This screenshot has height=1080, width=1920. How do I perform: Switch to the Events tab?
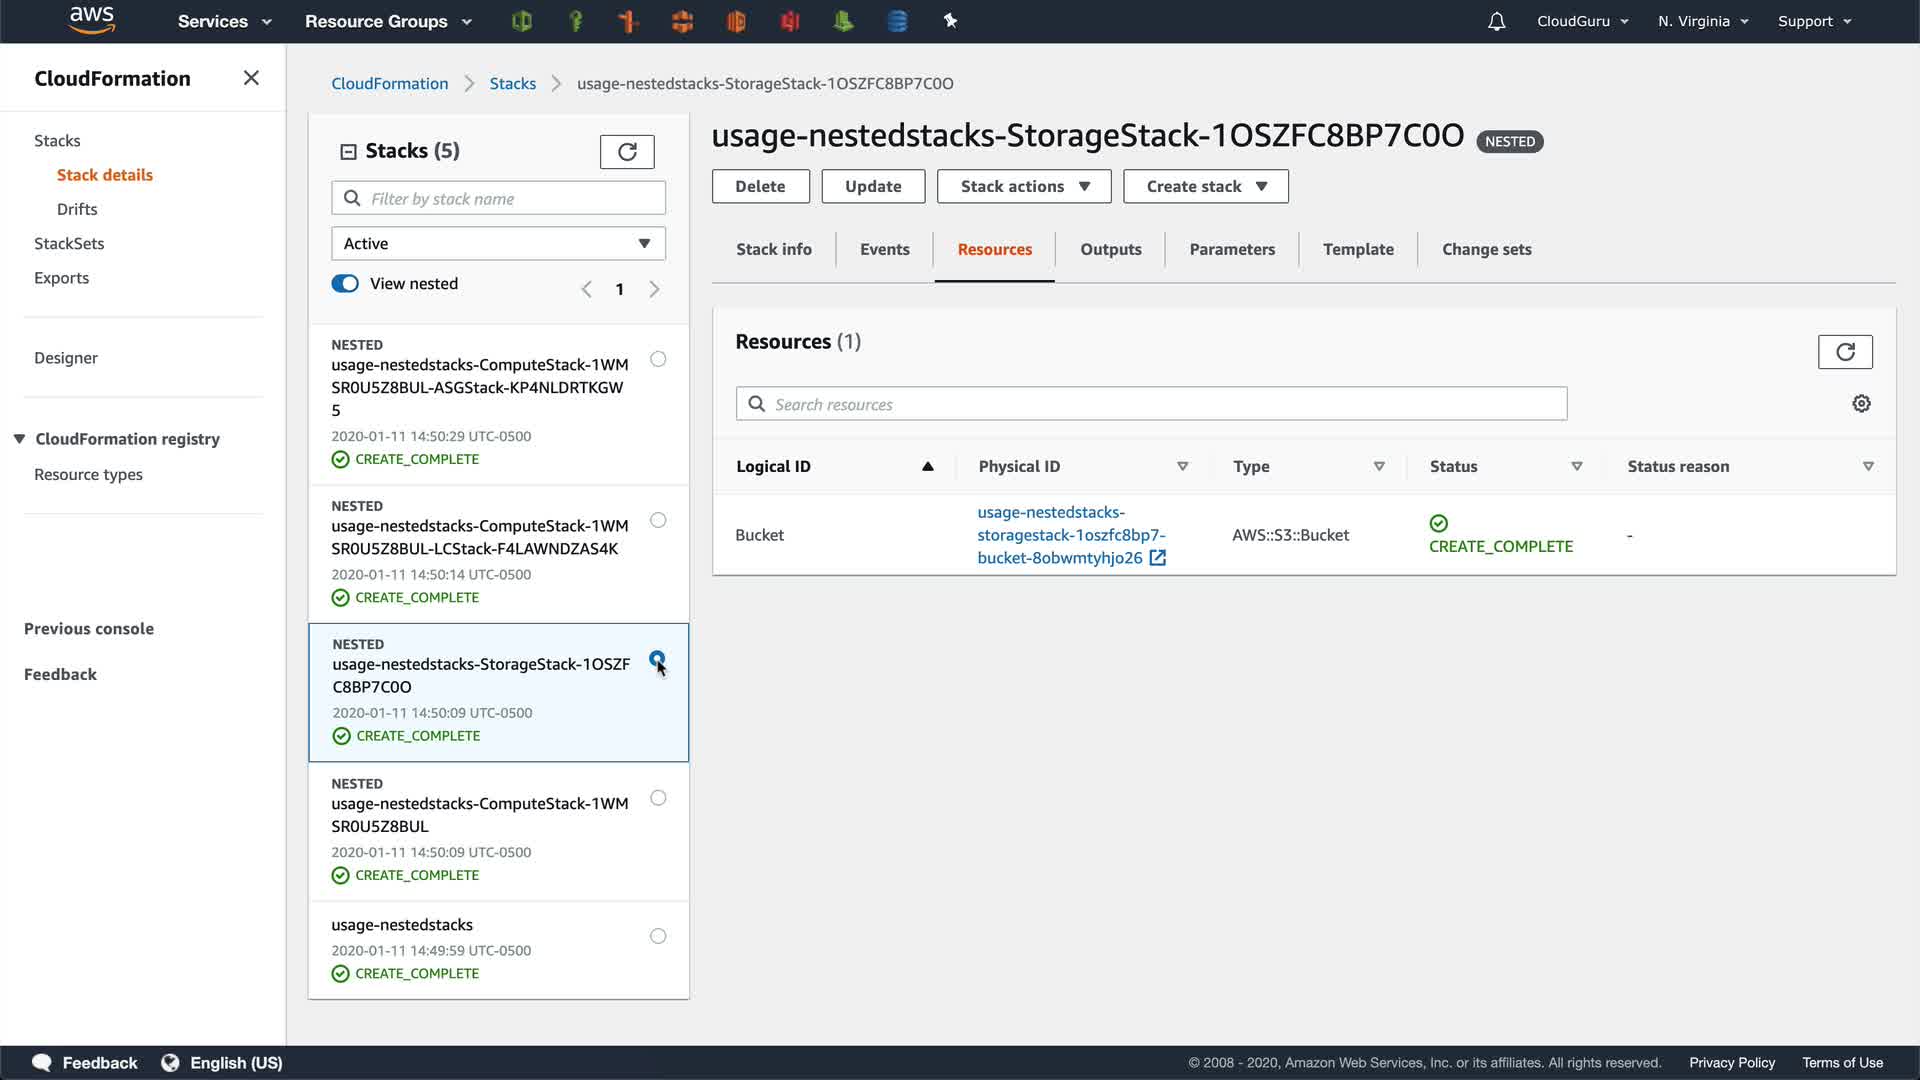tap(884, 250)
